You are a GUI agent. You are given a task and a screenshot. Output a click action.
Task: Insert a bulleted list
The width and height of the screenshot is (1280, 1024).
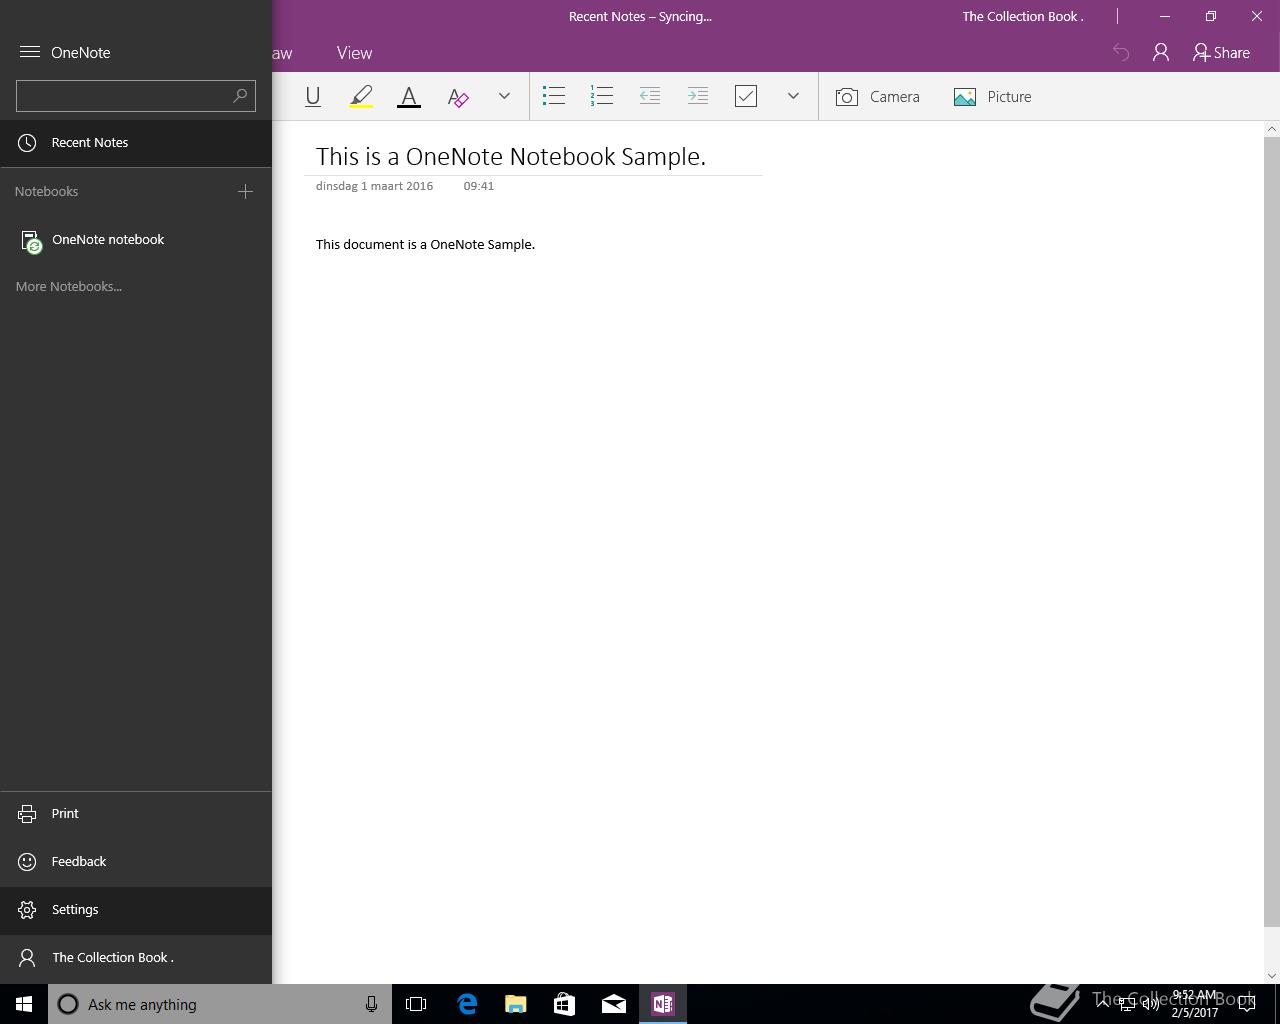(x=554, y=96)
